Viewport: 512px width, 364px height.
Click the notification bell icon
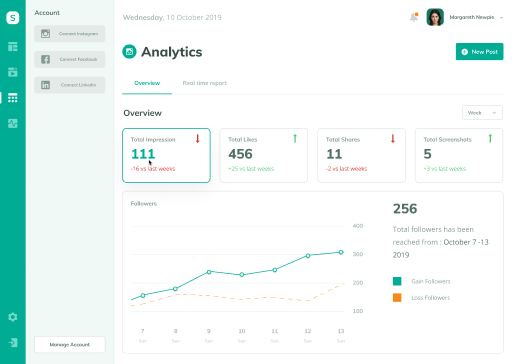click(414, 17)
